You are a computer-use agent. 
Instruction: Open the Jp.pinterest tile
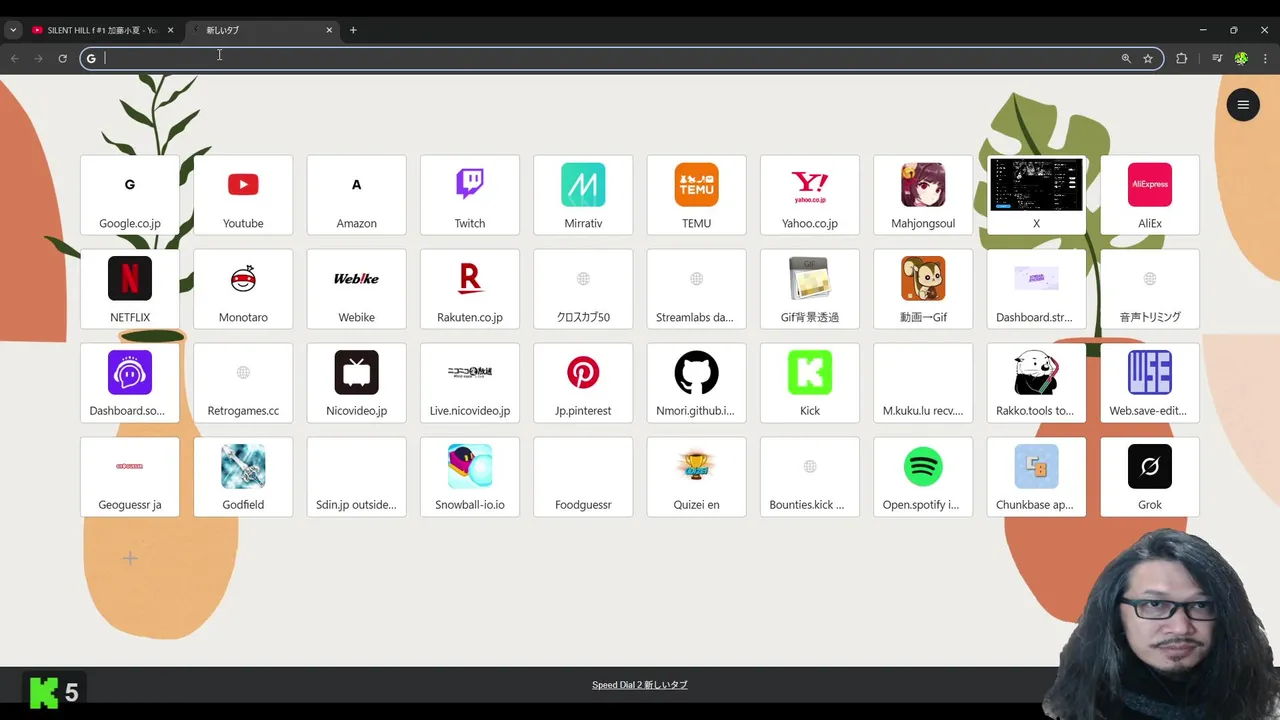coord(583,383)
